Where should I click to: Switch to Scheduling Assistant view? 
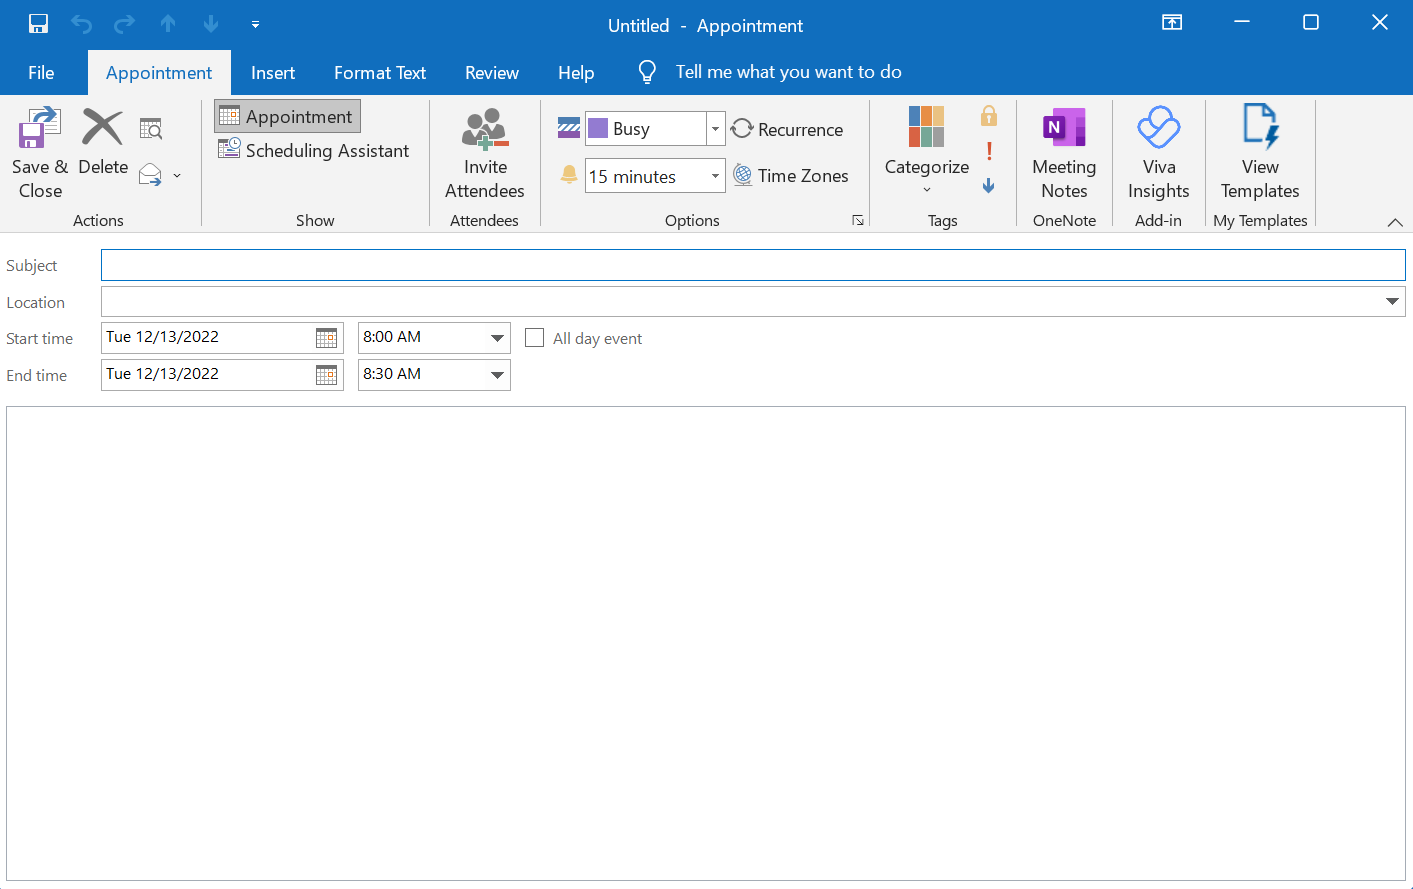tap(314, 151)
